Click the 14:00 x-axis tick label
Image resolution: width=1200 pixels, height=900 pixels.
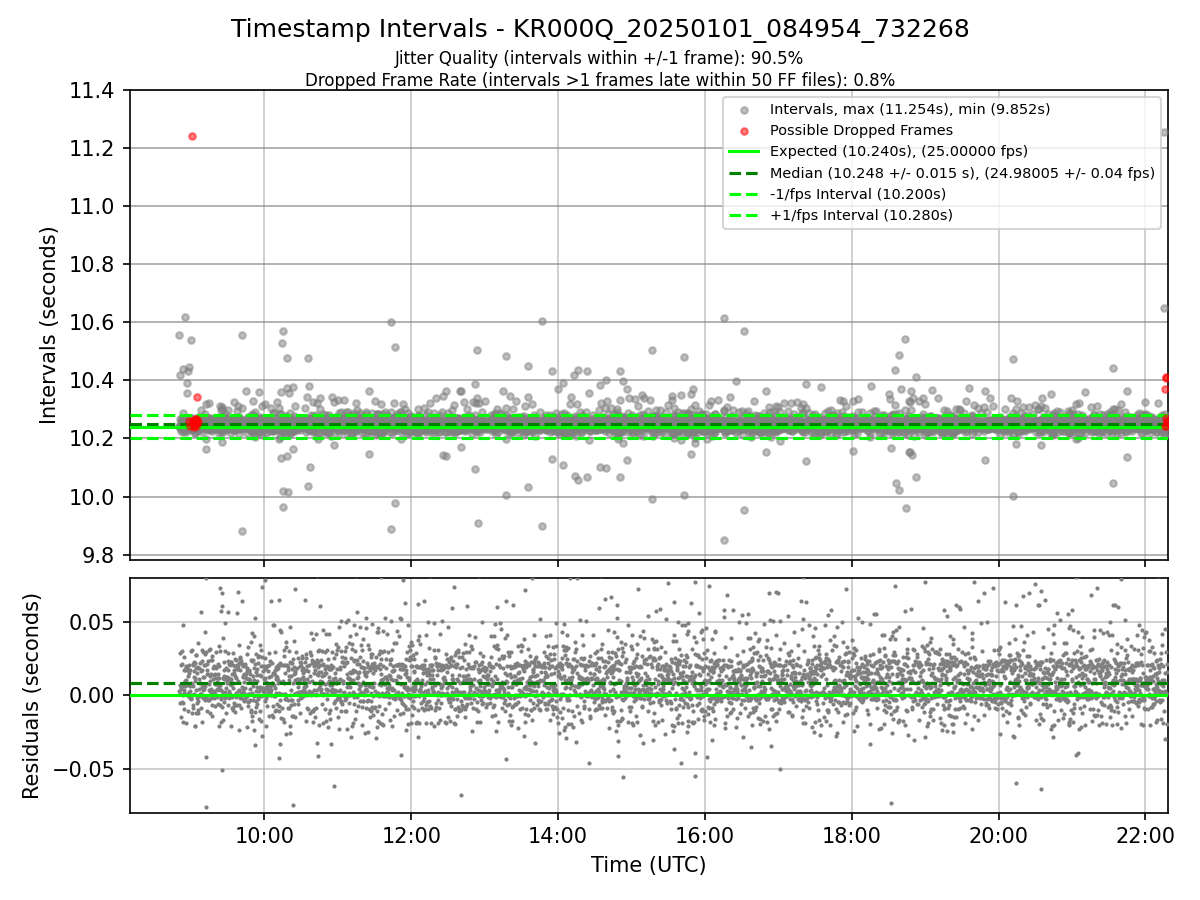pyautogui.click(x=558, y=835)
